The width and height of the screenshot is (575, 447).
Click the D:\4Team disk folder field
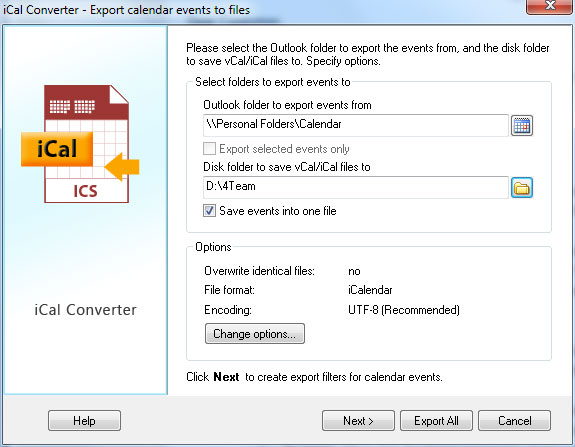point(356,187)
